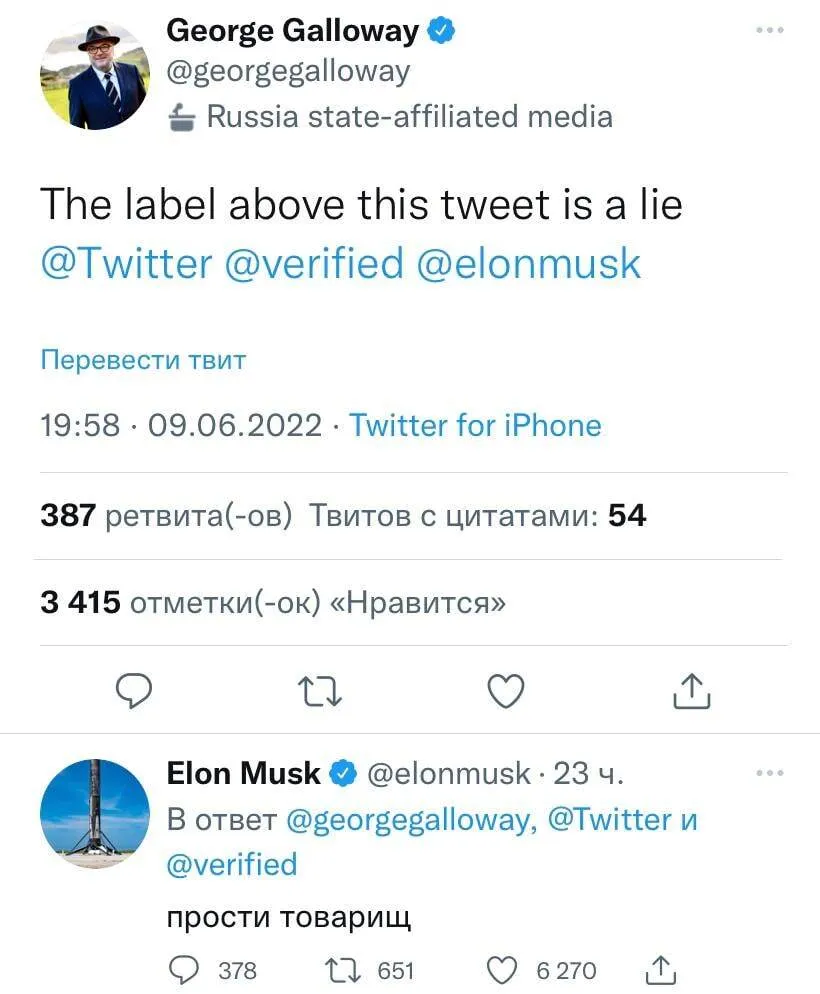
Task: Open the share icon under Galloway's tweet
Action: 691,690
